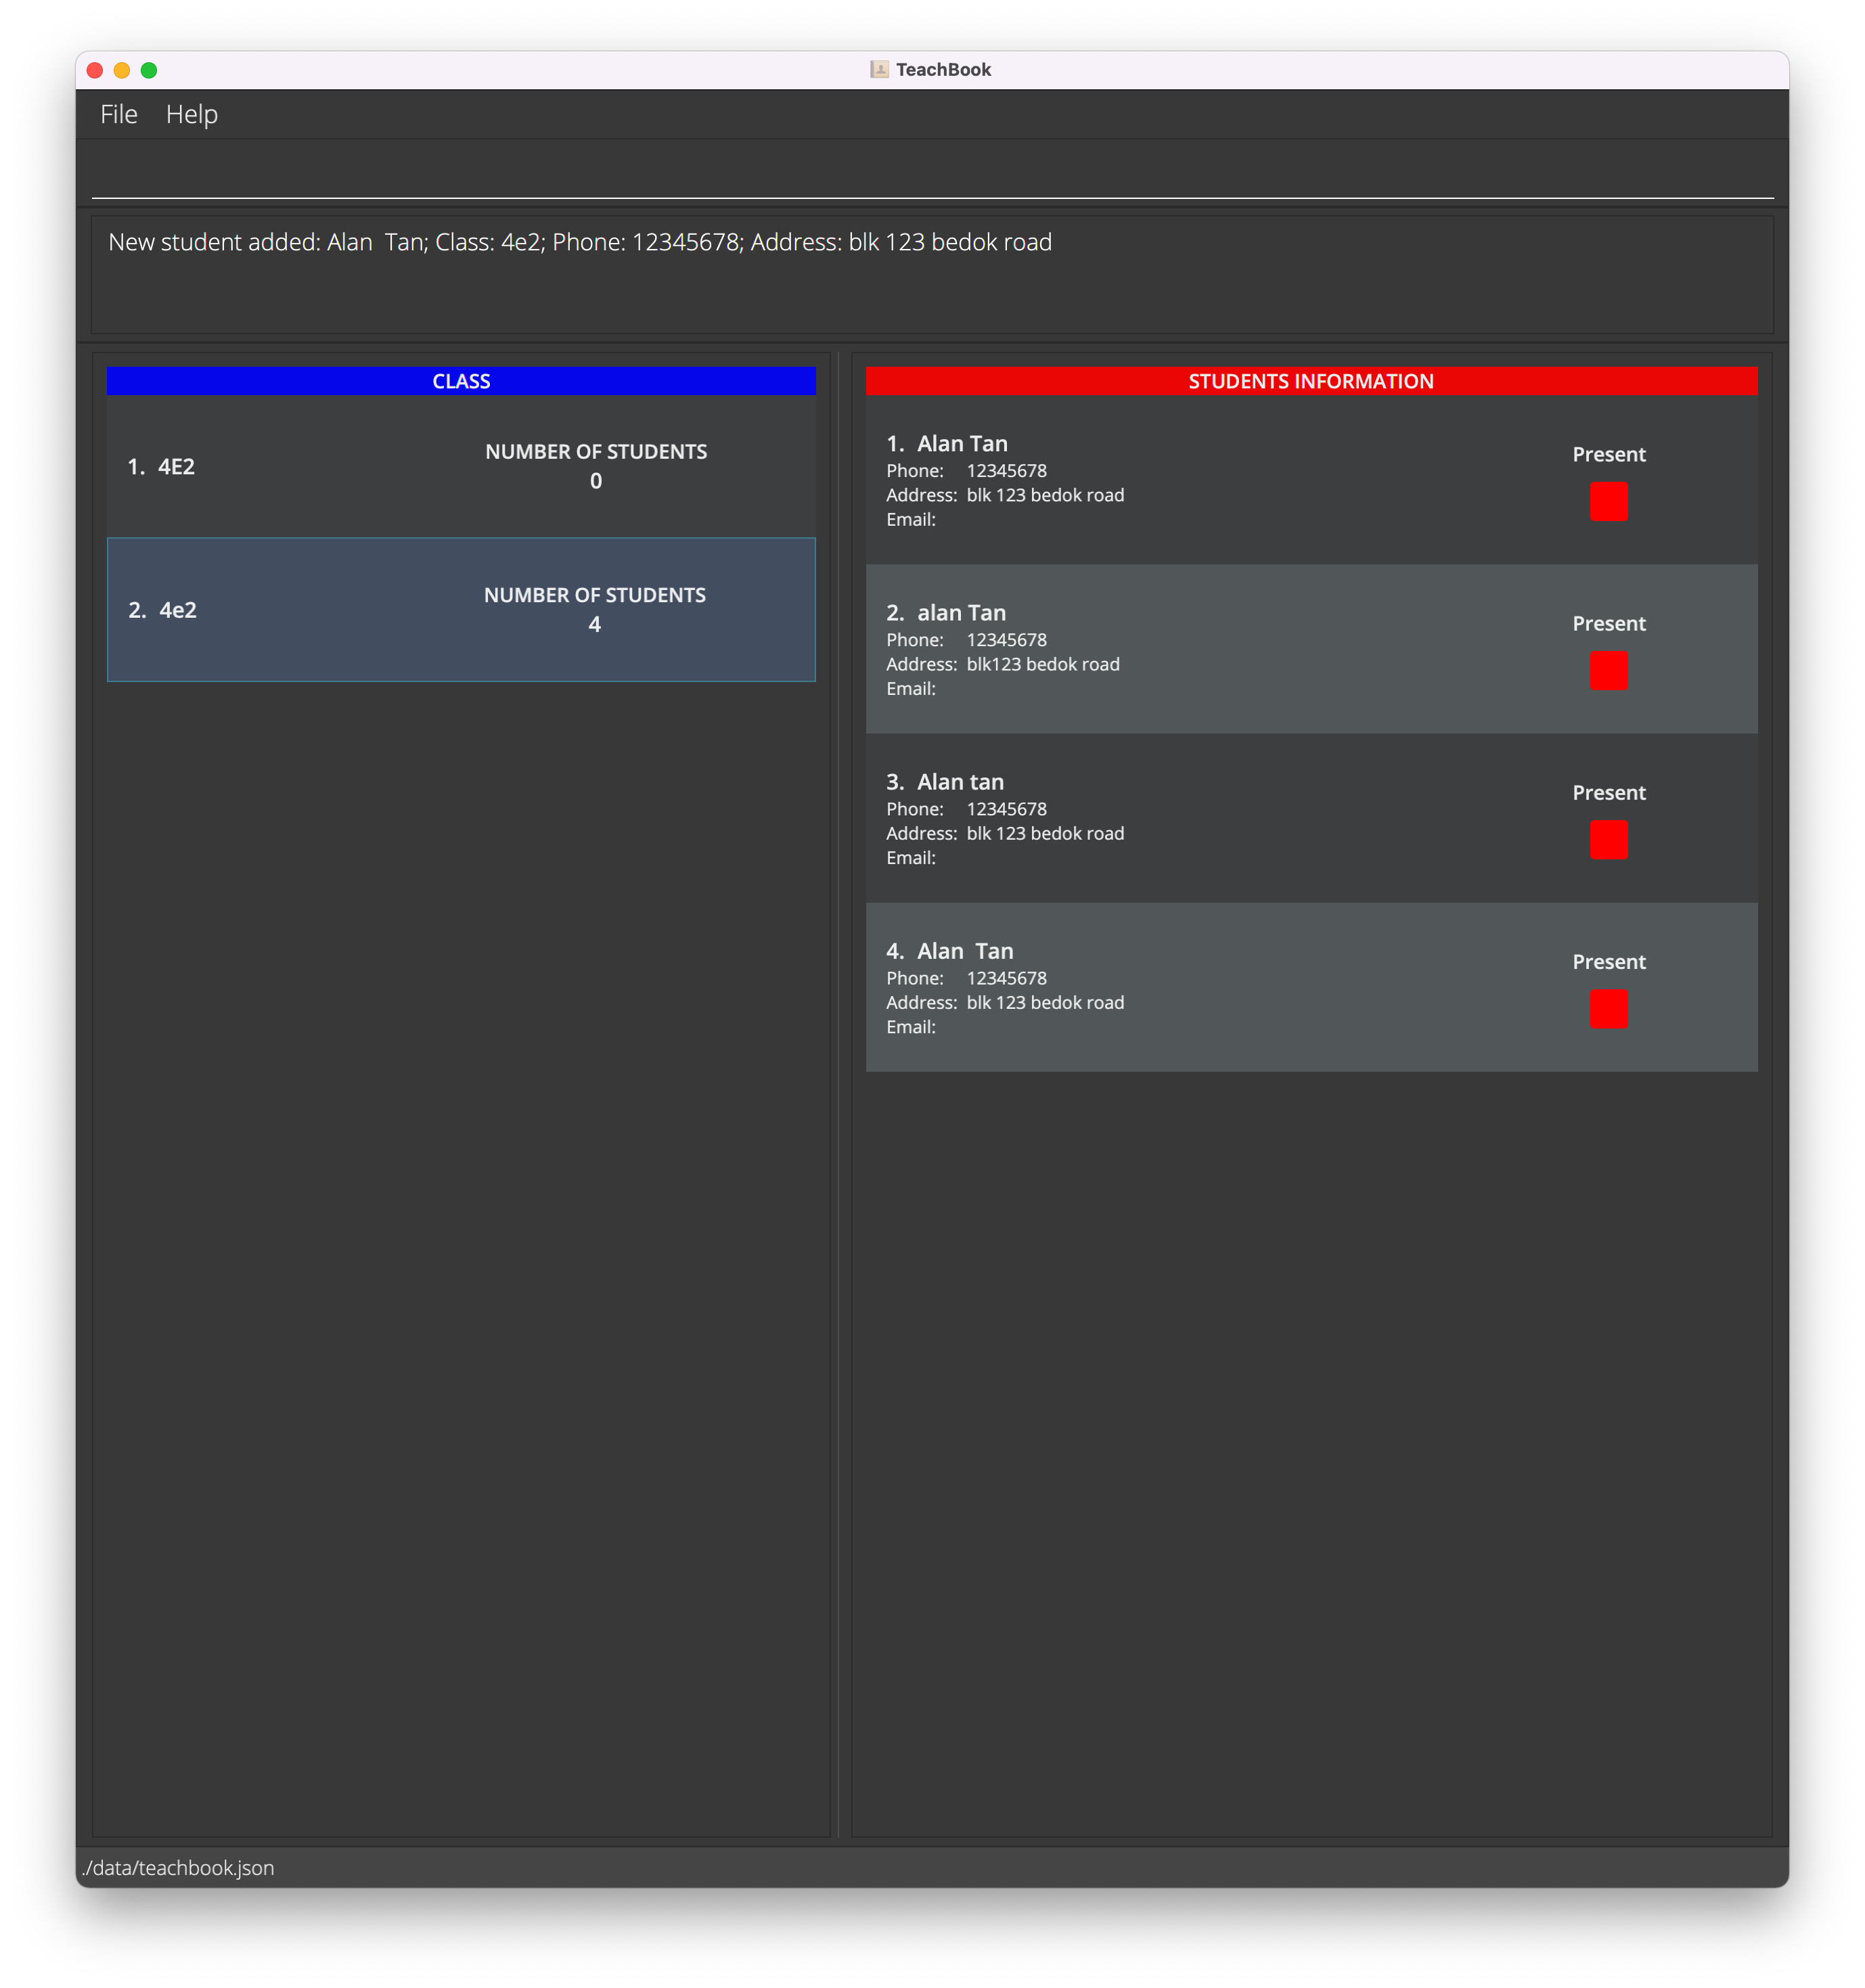1865x1988 pixels.
Task: Click the yellow minimize window button
Action: coord(122,70)
